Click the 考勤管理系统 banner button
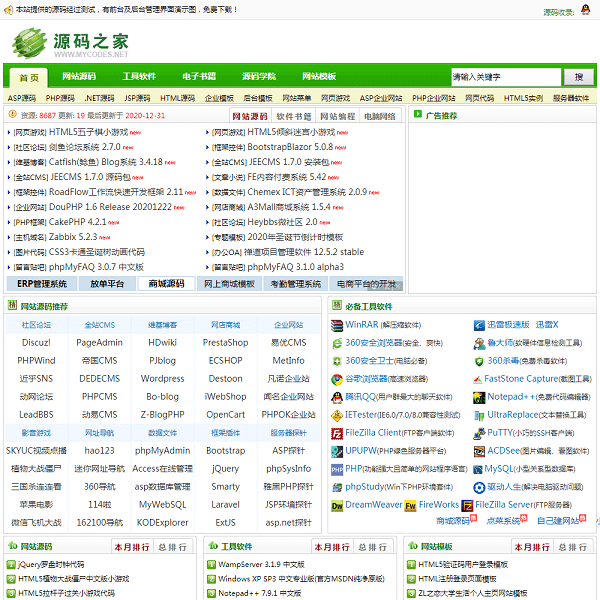The height and width of the screenshot is (600, 600). [295, 284]
